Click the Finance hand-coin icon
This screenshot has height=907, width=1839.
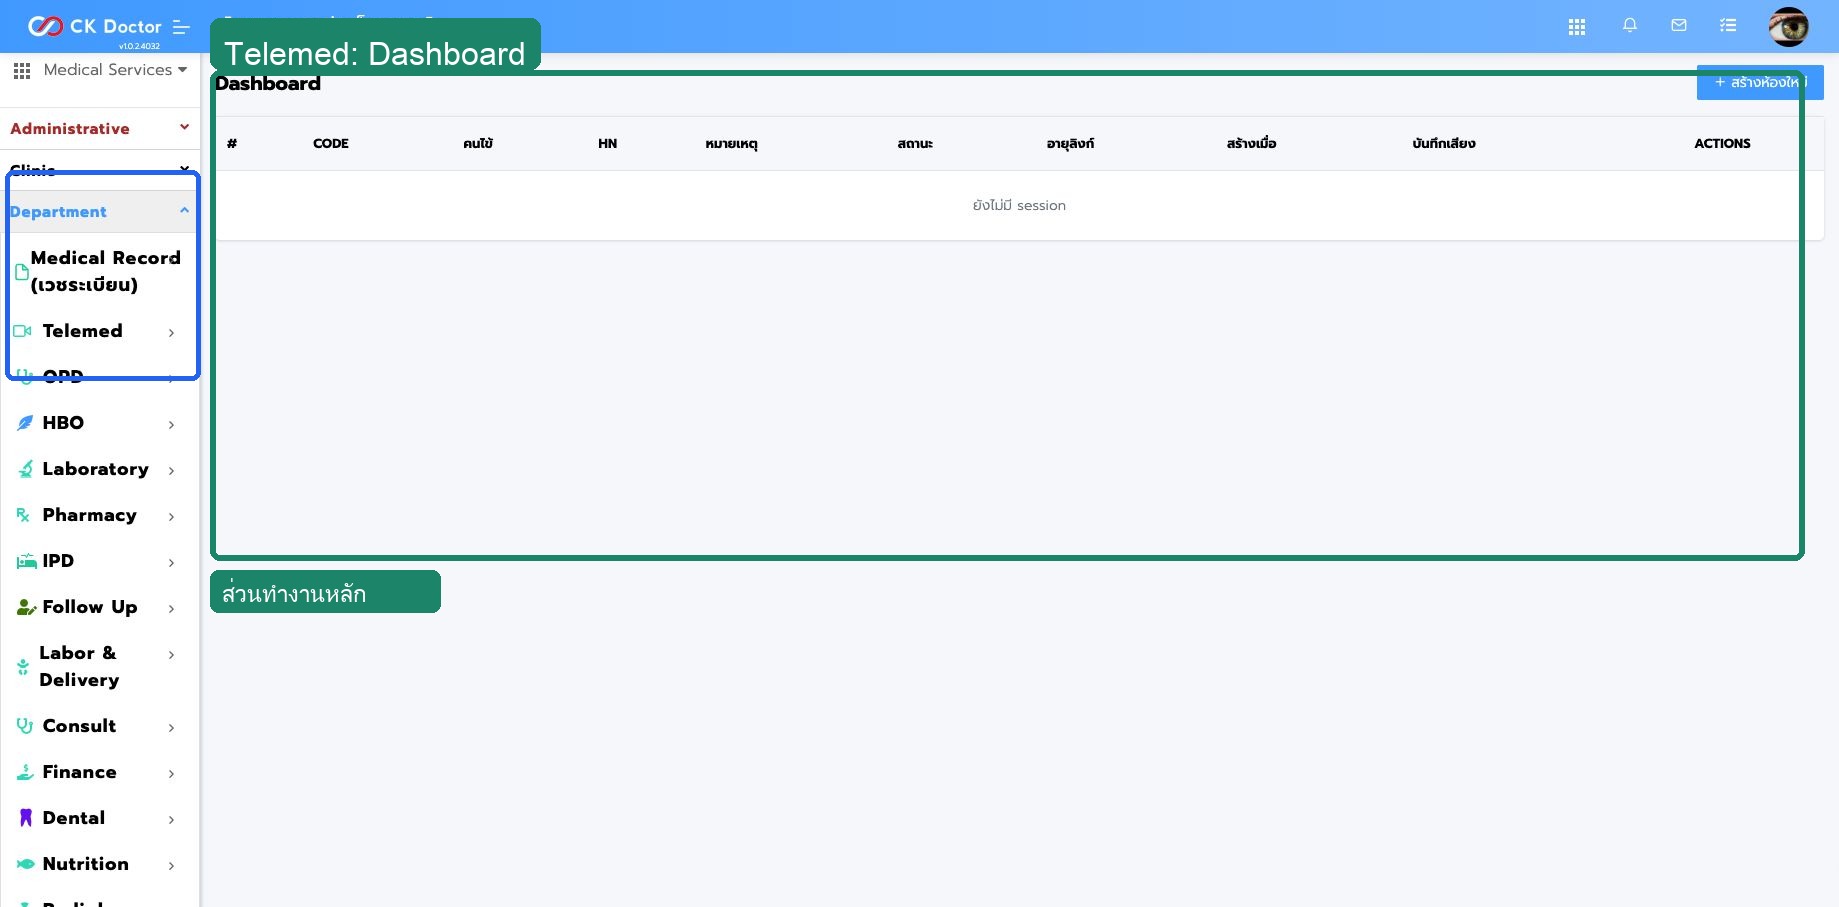[25, 772]
